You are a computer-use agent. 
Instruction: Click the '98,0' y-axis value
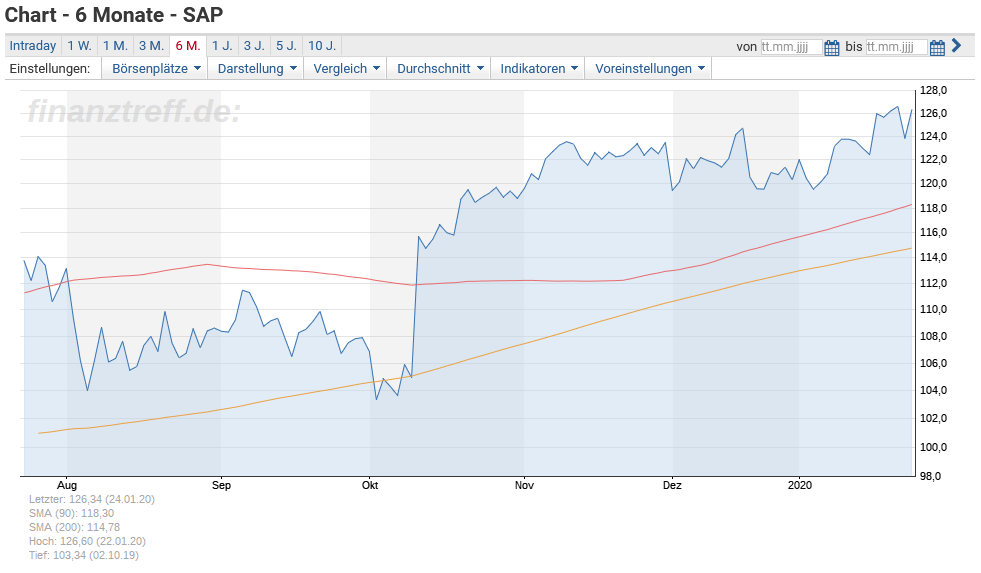click(930, 477)
